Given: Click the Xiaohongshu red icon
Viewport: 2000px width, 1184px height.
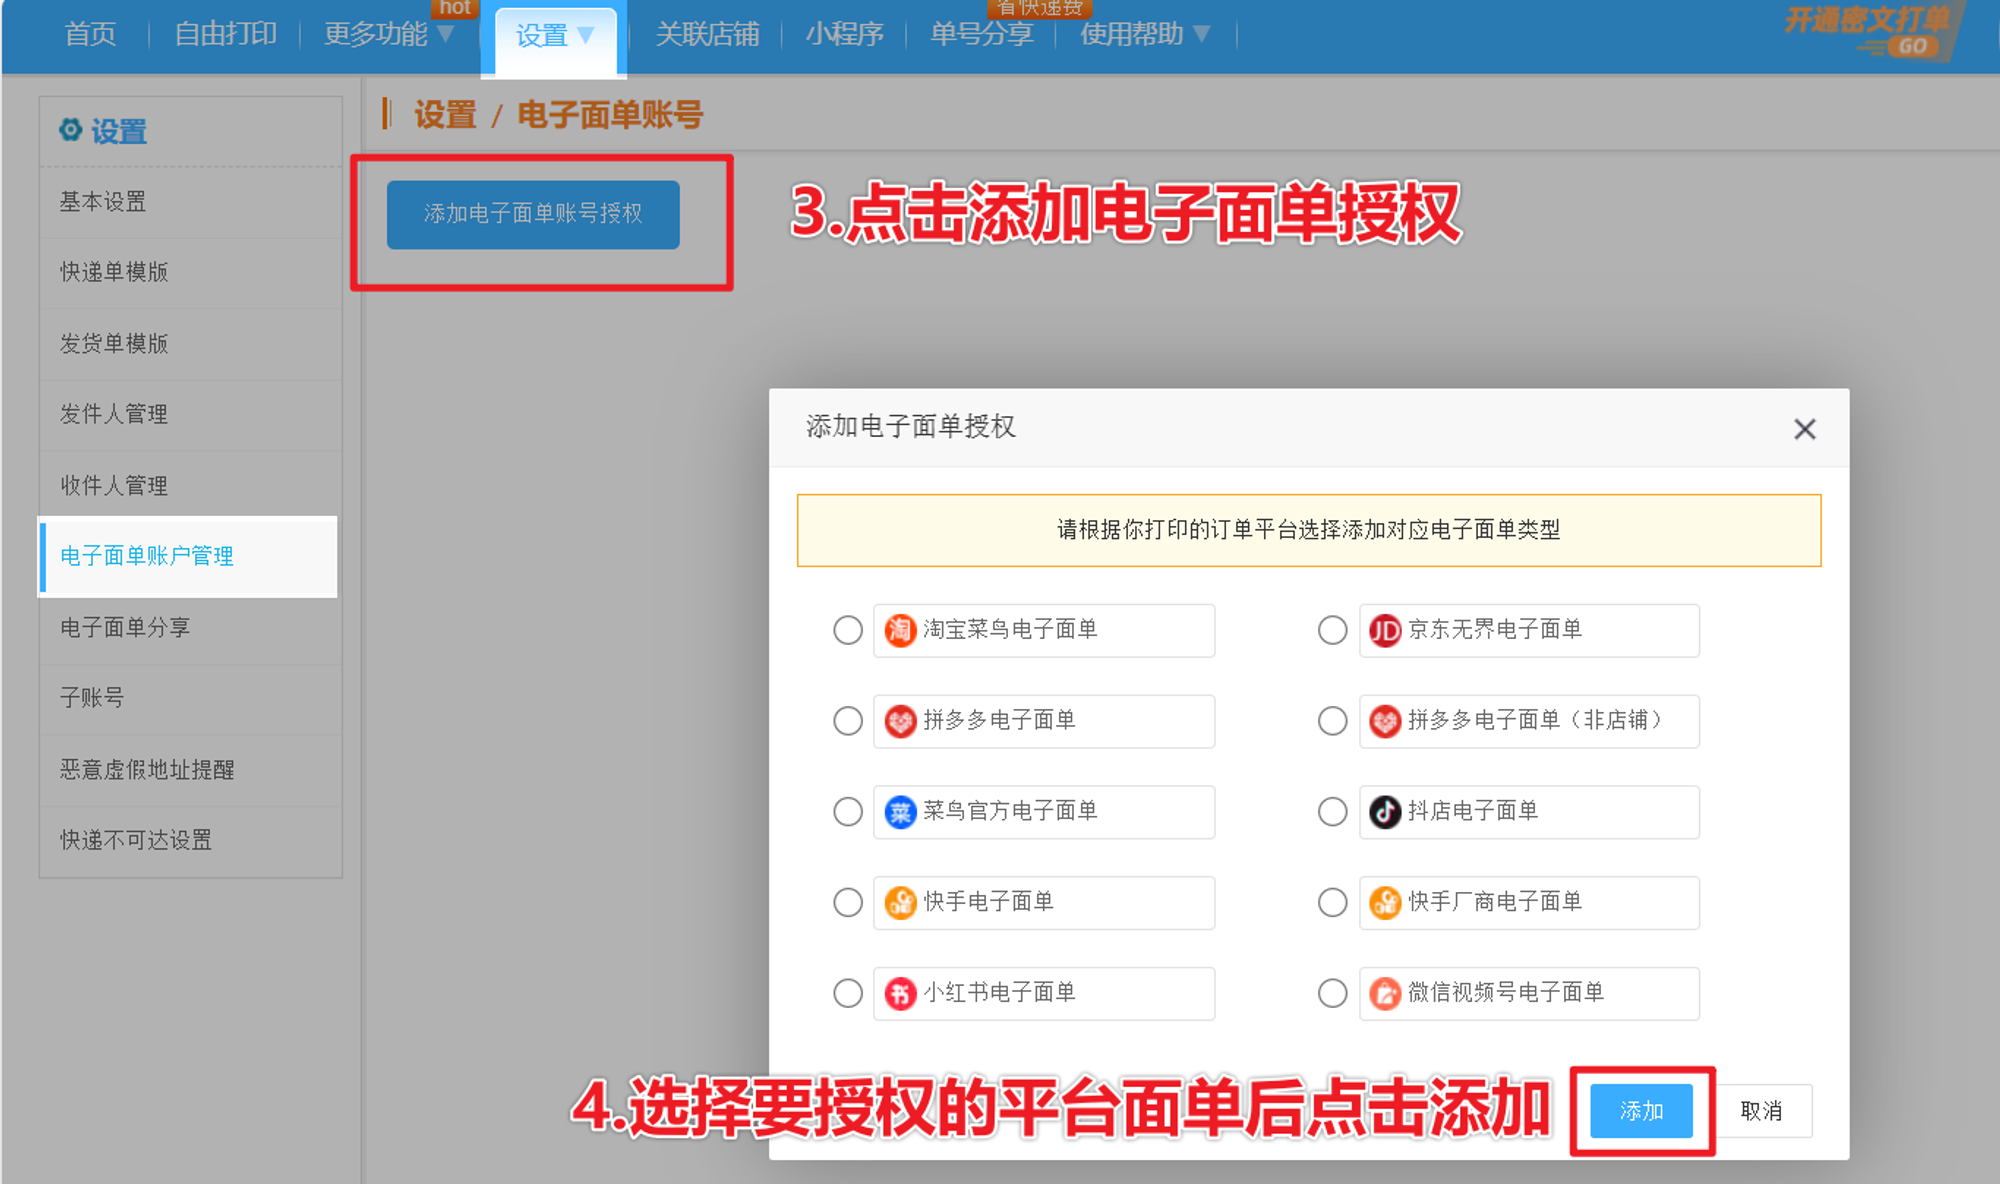Looking at the screenshot, I should (900, 994).
